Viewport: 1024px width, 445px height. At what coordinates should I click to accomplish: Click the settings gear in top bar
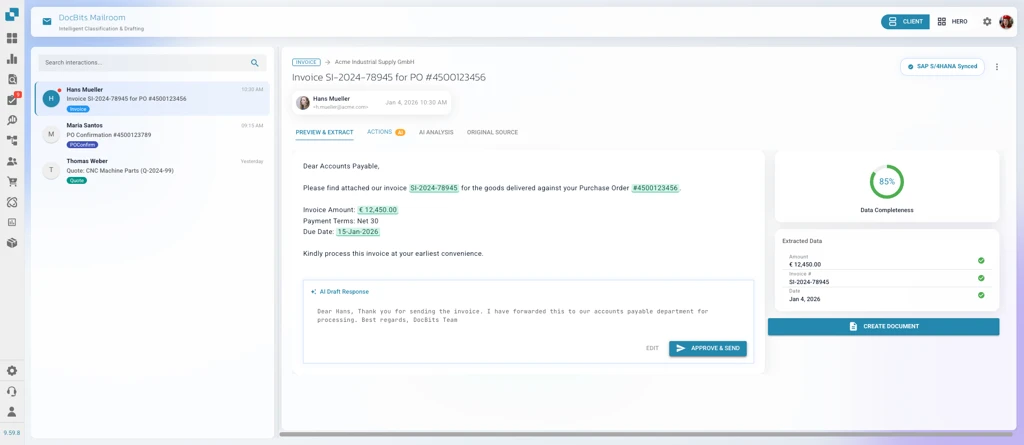(987, 22)
